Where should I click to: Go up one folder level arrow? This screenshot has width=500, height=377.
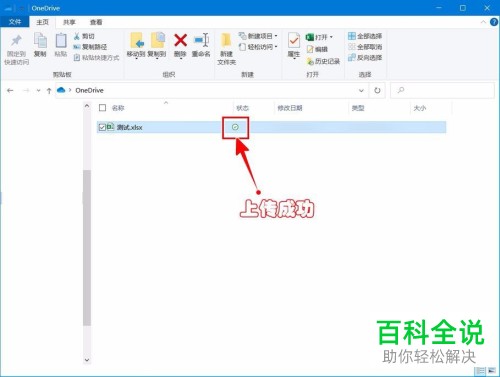[49, 90]
